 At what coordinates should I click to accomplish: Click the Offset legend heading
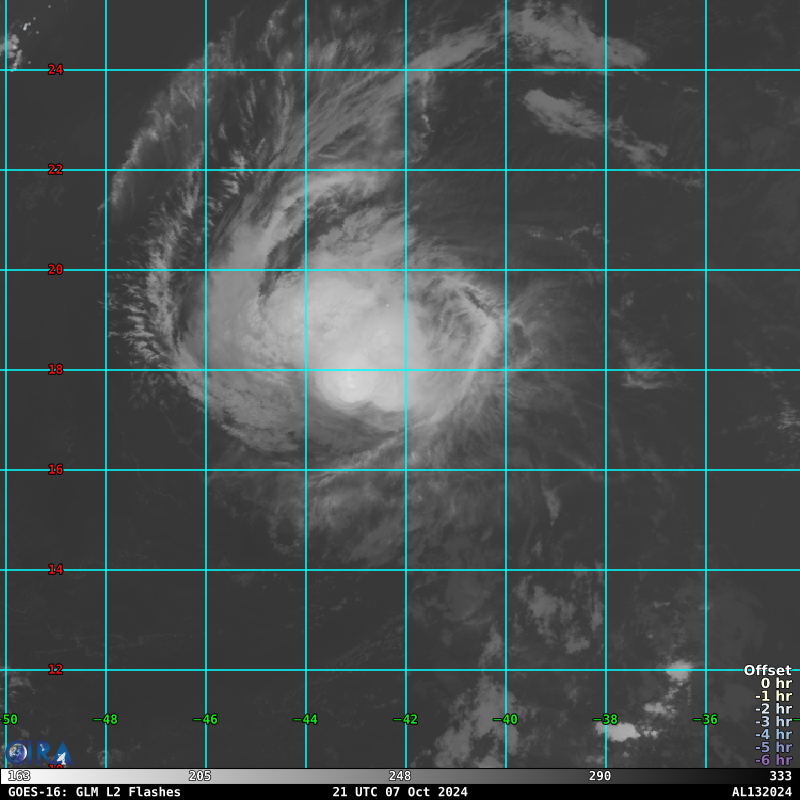tap(768, 670)
